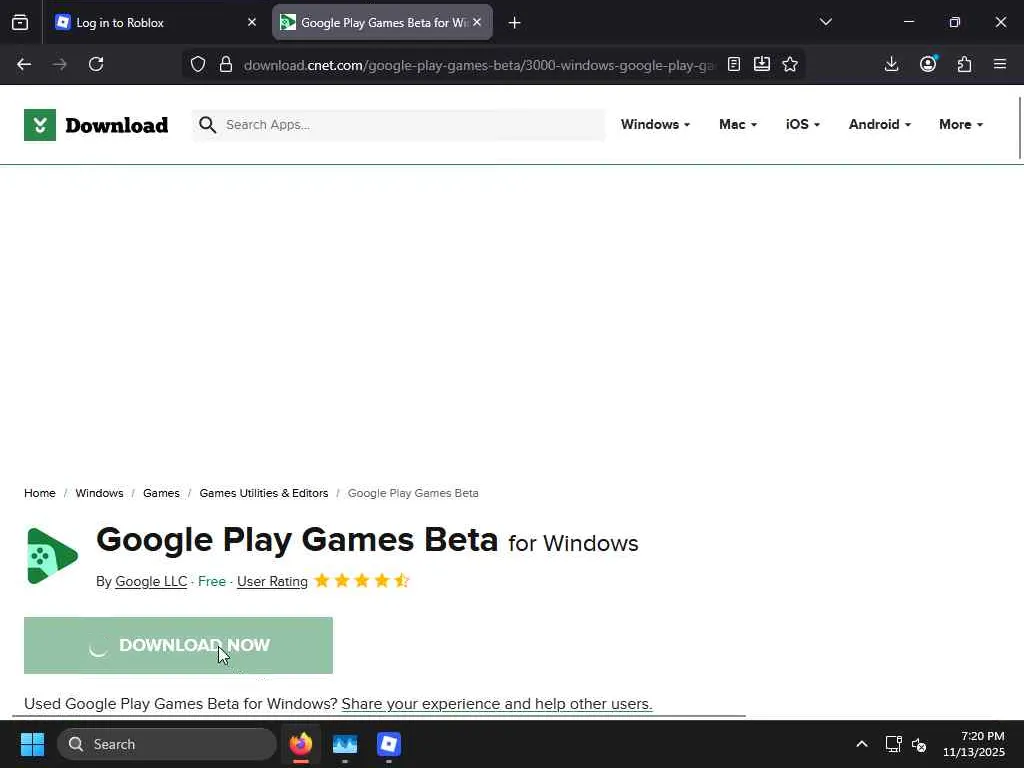Open the extensions puzzle icon
This screenshot has height=768, width=1024.
(x=965, y=64)
